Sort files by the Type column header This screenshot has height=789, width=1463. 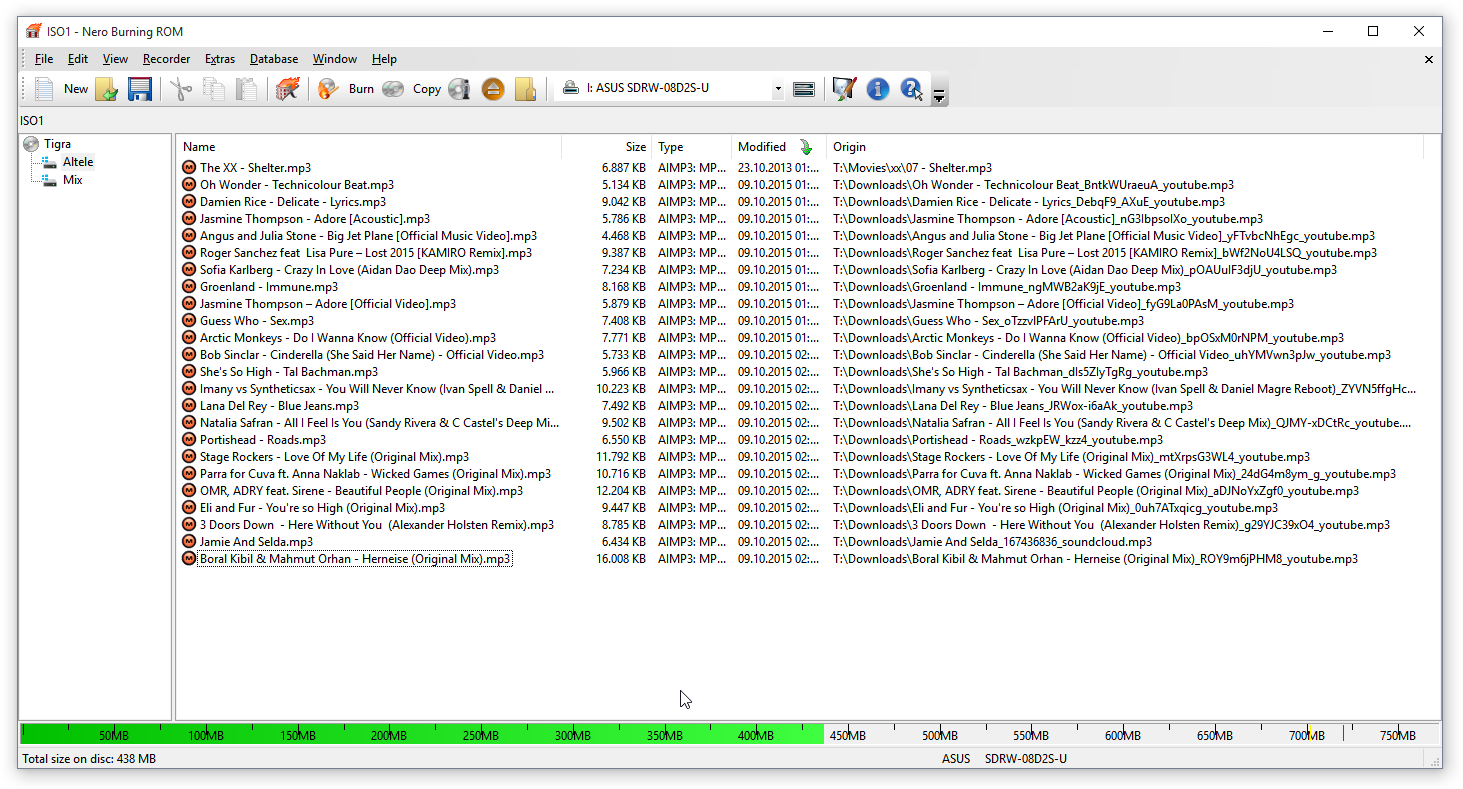click(x=692, y=147)
